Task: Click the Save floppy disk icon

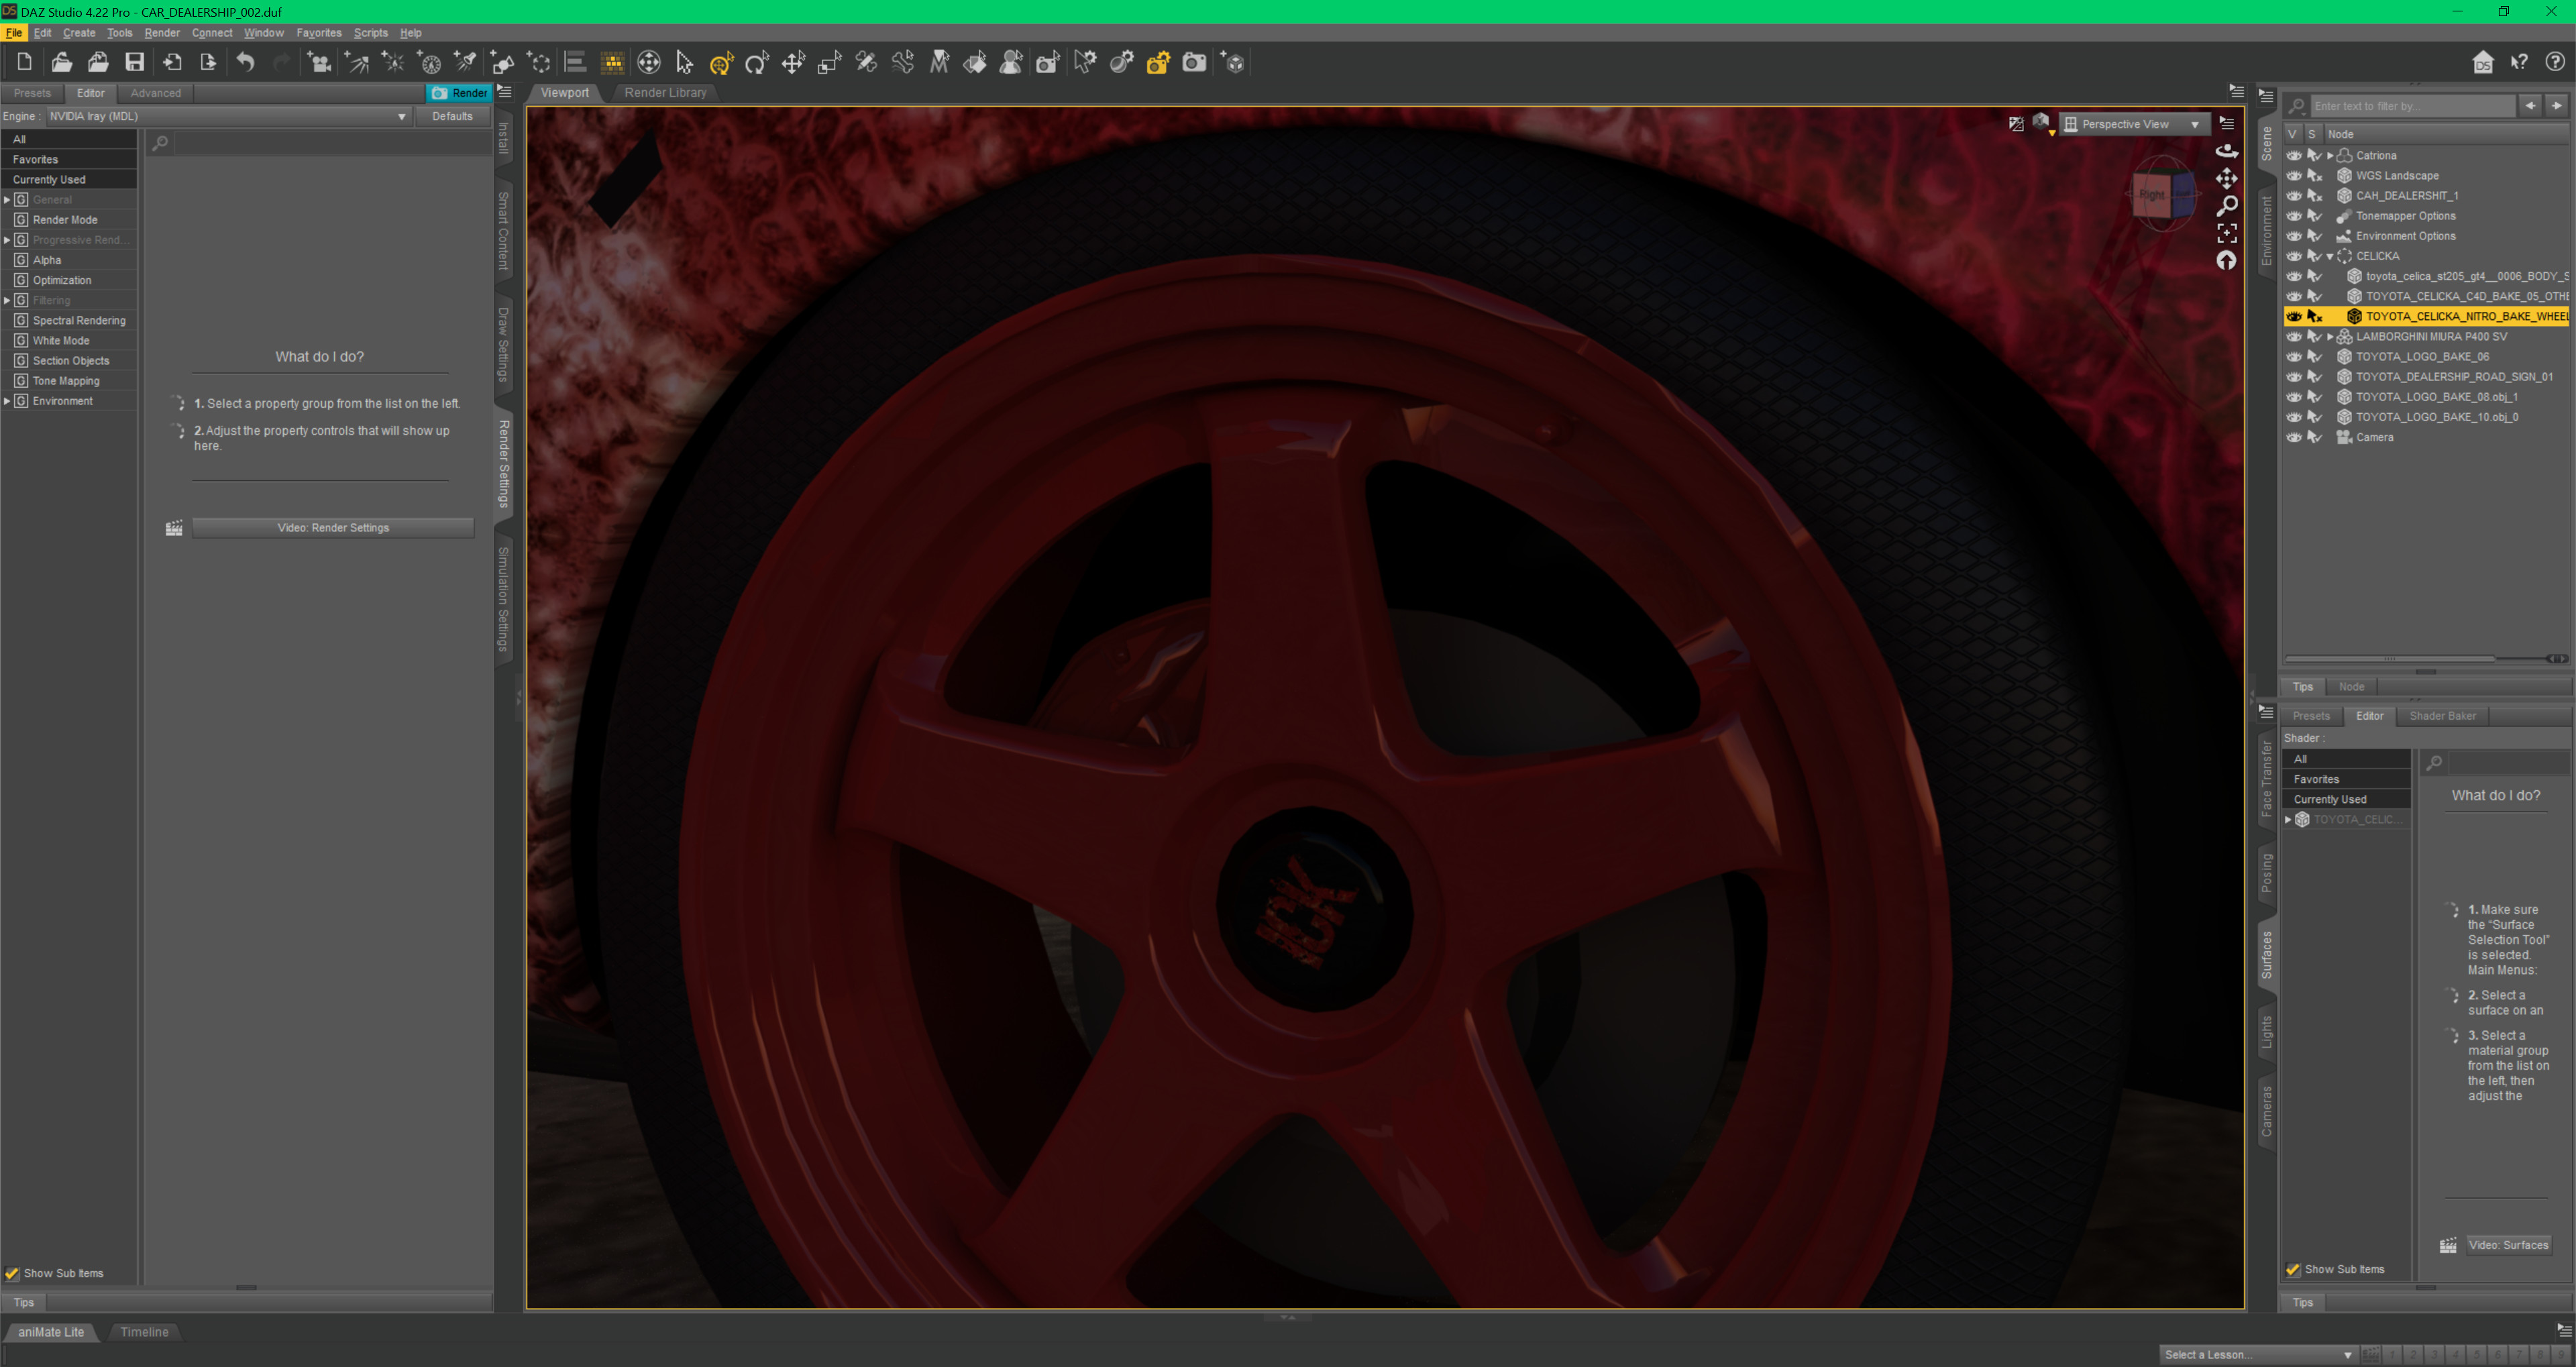Action: click(134, 62)
